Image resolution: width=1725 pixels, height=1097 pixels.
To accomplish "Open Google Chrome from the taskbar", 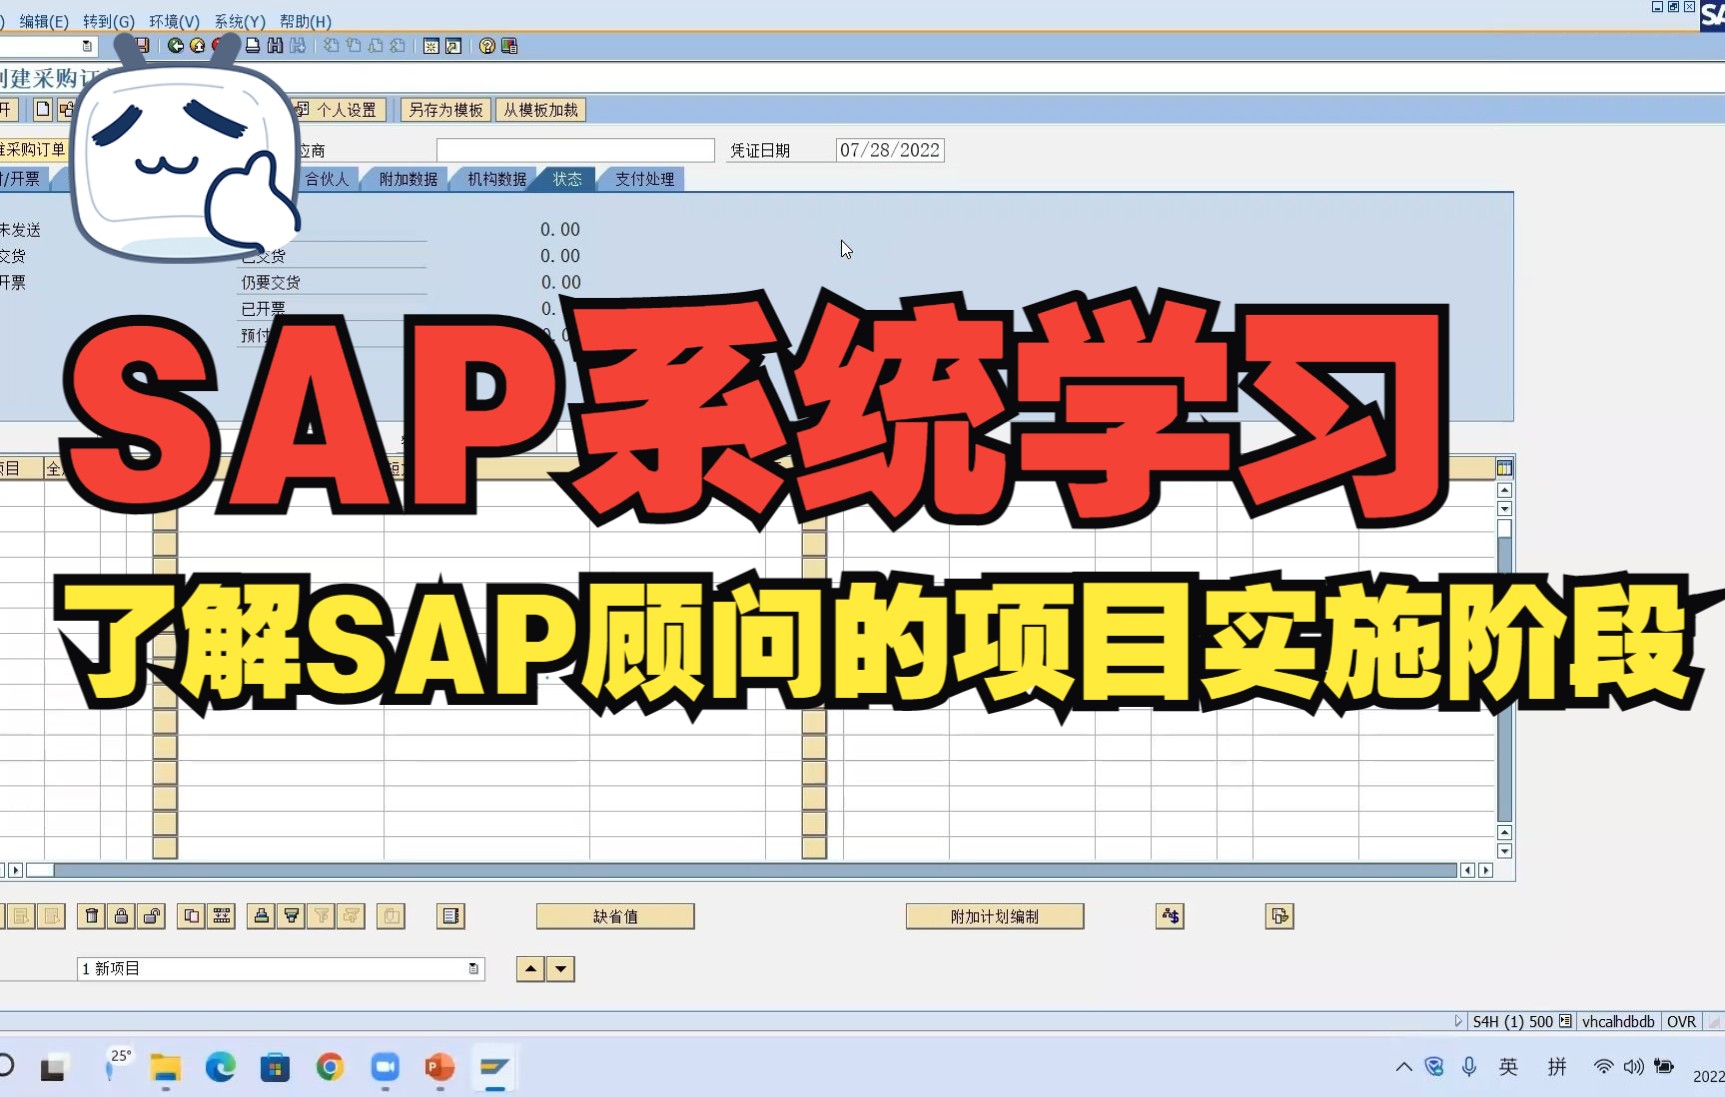I will tap(330, 1067).
